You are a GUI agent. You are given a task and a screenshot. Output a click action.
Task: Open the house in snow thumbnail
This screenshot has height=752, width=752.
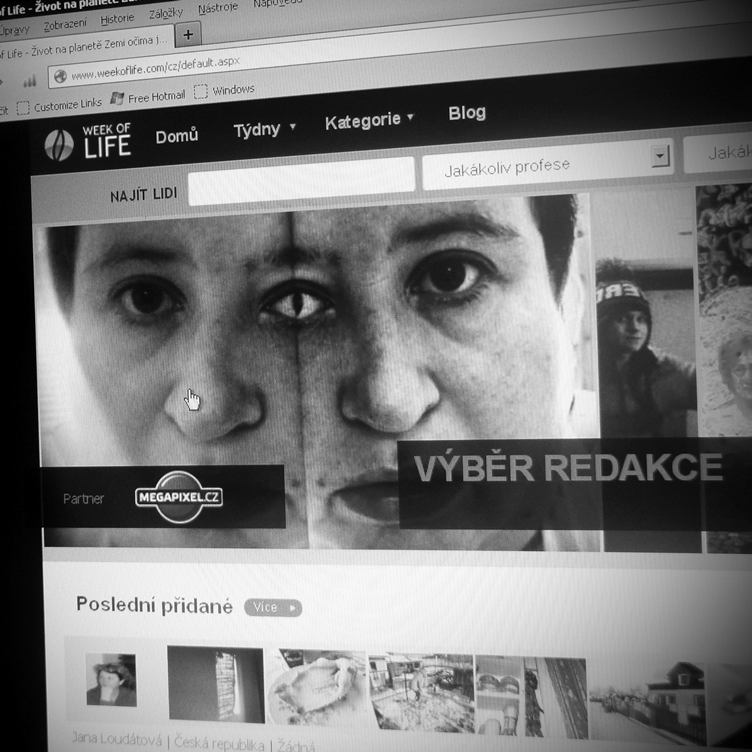(x=648, y=703)
